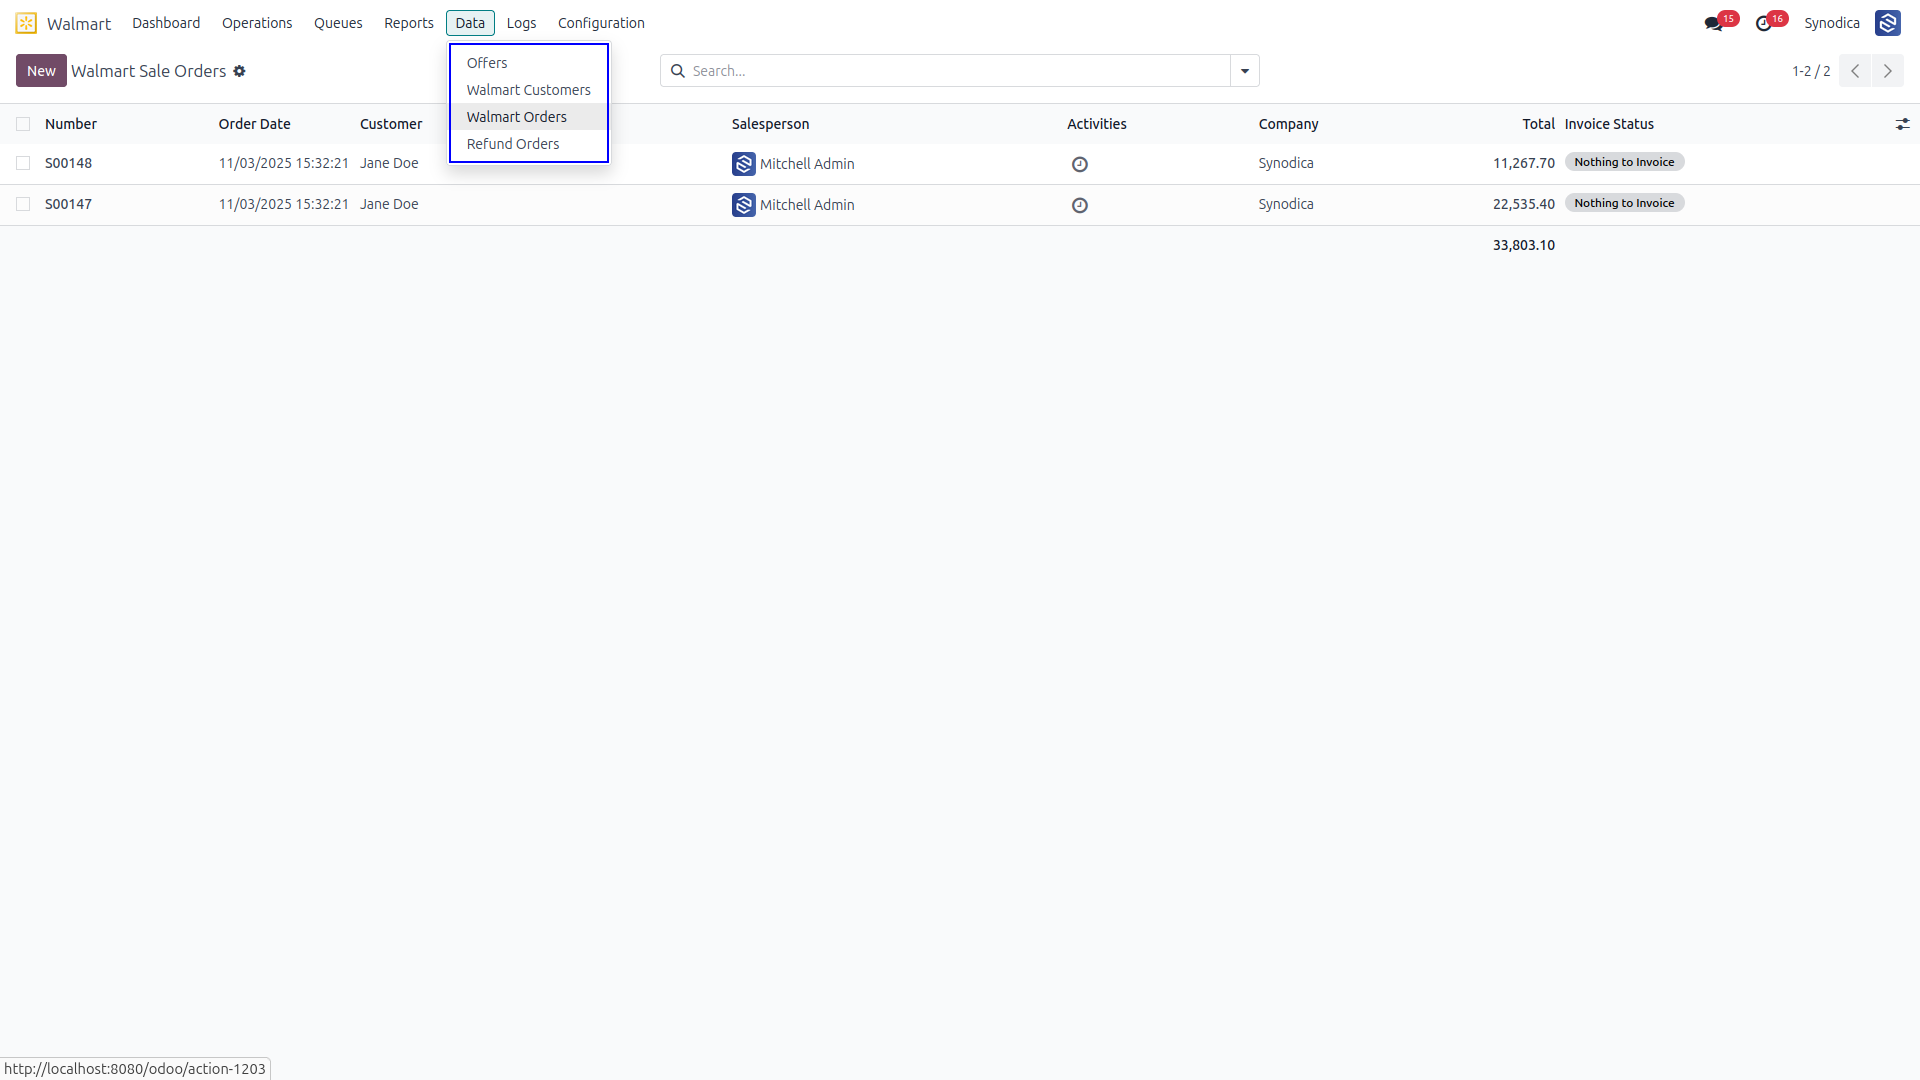Open the gear actions menu beside Walmart Sale Orders
Image resolution: width=1920 pixels, height=1080 pixels.
(x=239, y=71)
